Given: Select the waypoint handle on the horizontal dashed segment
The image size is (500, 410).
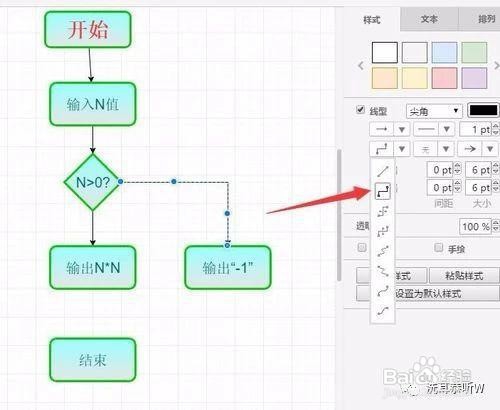Looking at the screenshot, I should point(174,181).
